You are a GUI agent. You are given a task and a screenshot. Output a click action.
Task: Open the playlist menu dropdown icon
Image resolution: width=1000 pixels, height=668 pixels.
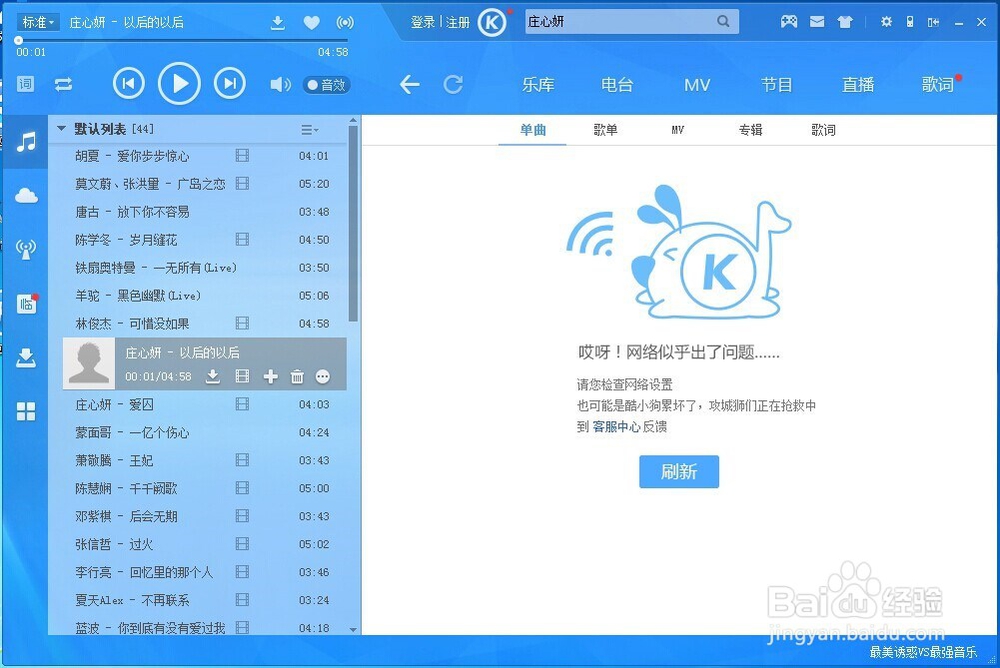[309, 130]
